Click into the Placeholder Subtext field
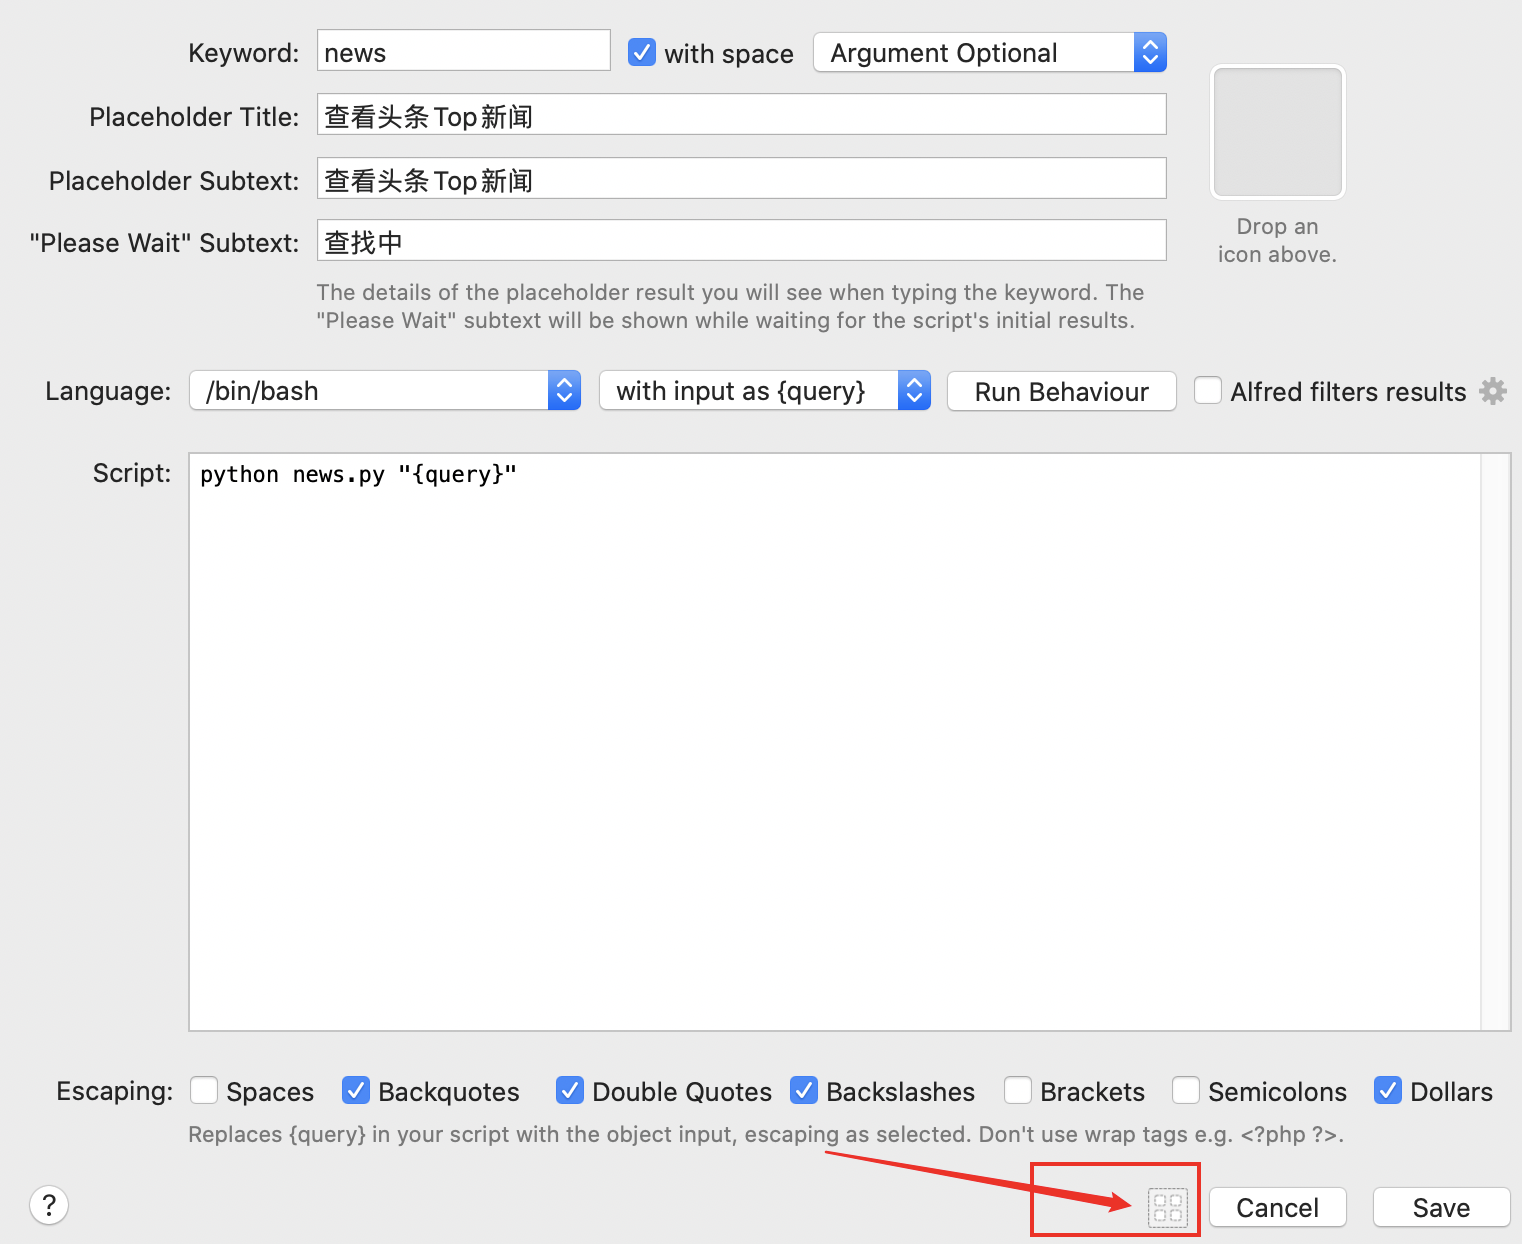The height and width of the screenshot is (1244, 1522). [742, 178]
